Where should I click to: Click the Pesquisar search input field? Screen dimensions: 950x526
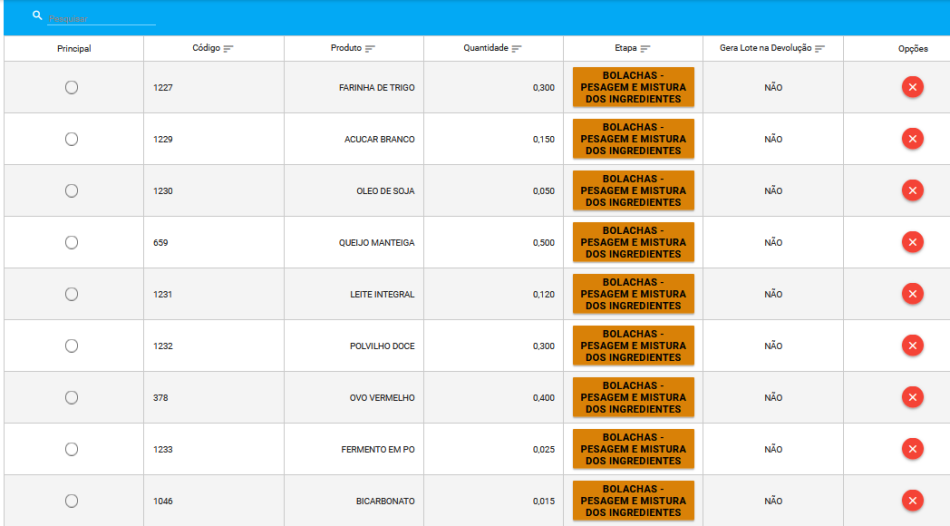click(101, 18)
